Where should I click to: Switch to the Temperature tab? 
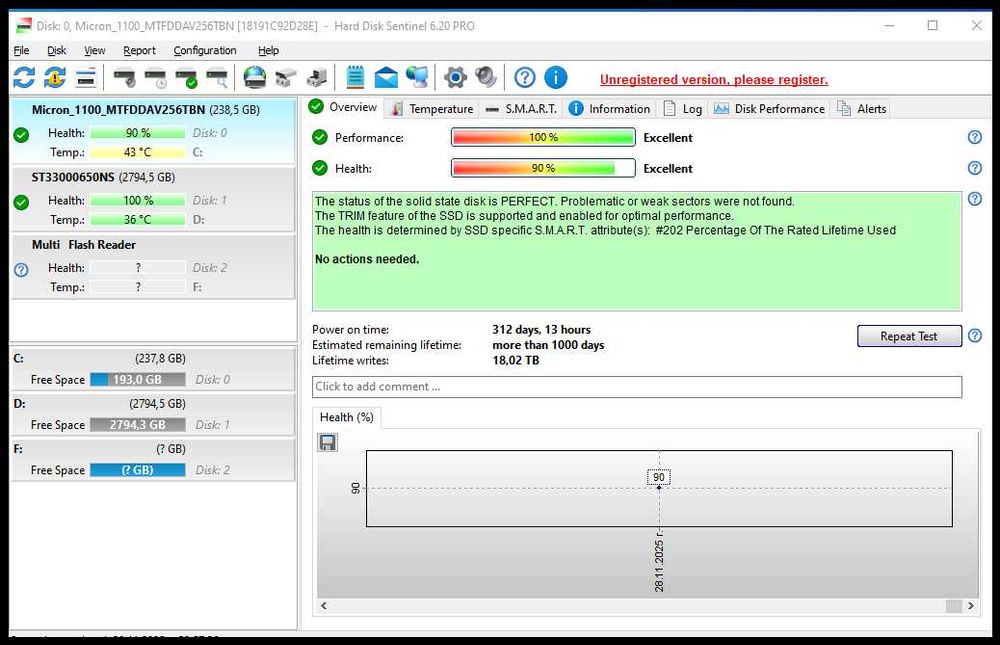click(432, 109)
